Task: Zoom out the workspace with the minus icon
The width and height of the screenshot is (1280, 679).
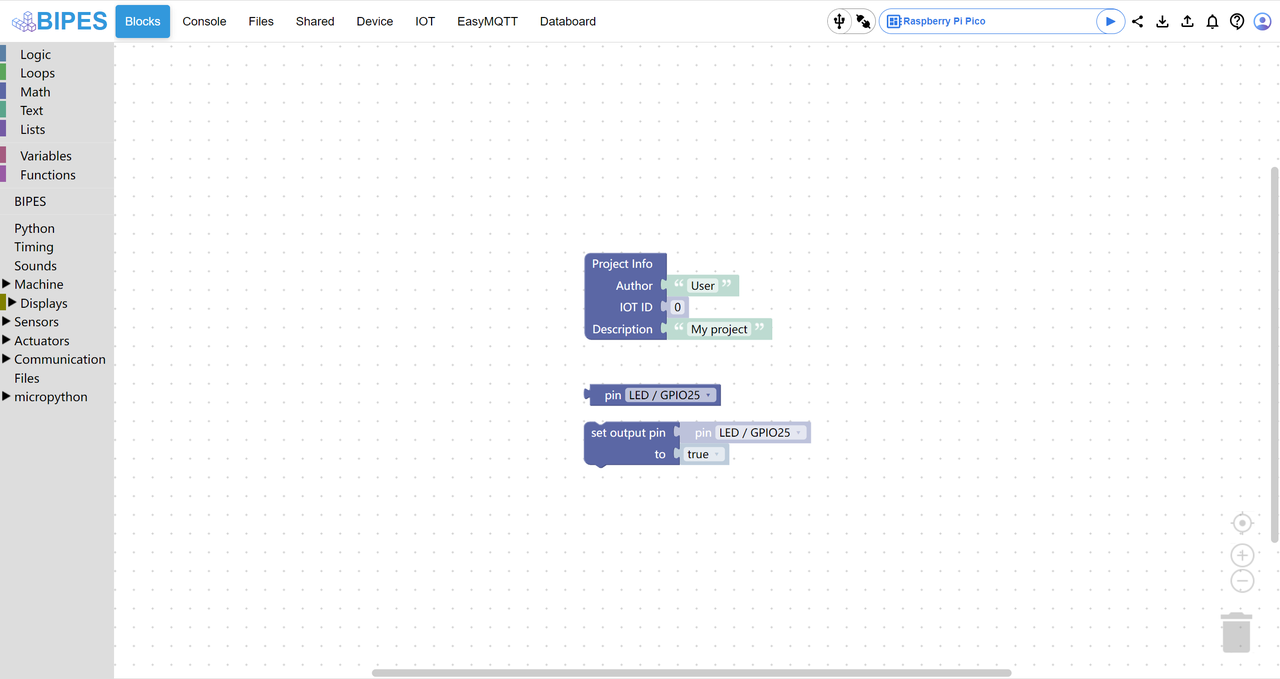Action: click(x=1242, y=581)
